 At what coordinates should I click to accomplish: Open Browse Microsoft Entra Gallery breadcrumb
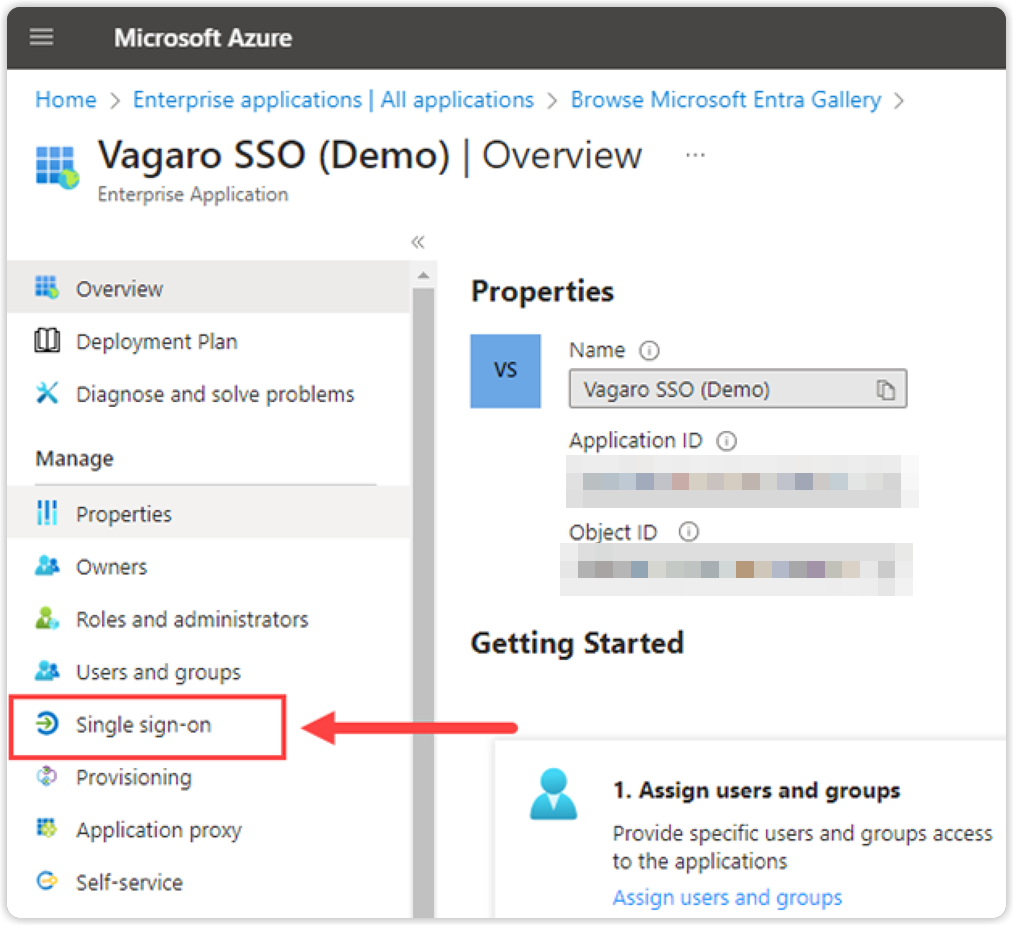pos(726,100)
